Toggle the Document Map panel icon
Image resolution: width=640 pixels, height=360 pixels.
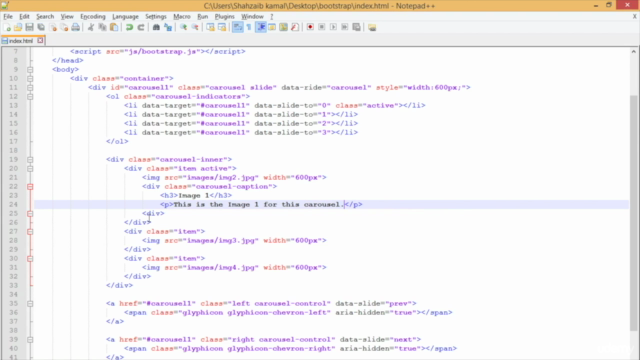(x=283, y=27)
